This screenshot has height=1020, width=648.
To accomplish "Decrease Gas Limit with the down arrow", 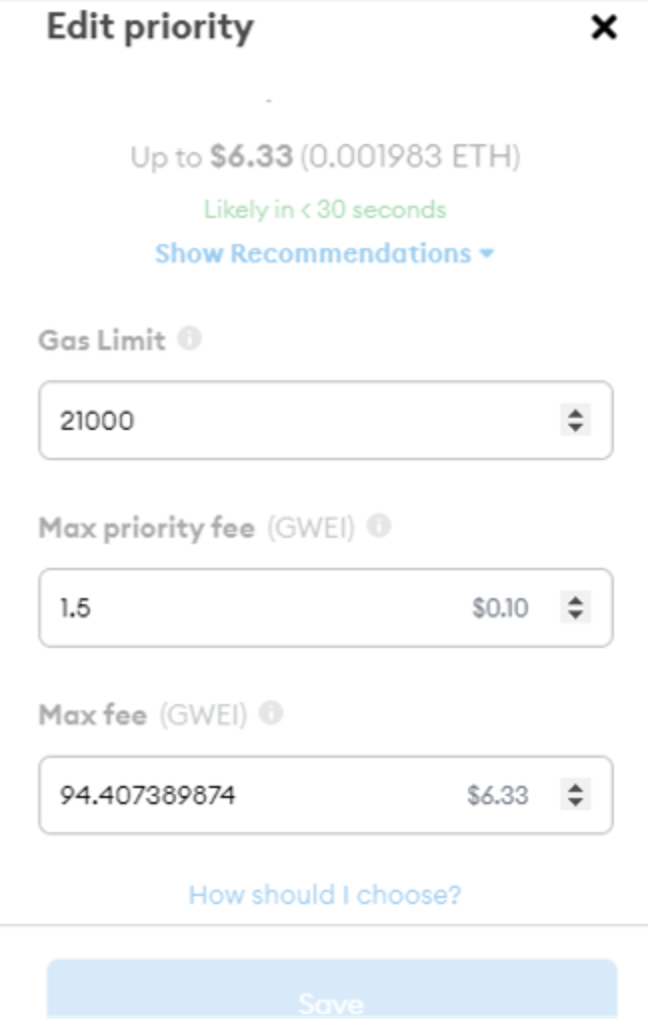I will (x=575, y=427).
